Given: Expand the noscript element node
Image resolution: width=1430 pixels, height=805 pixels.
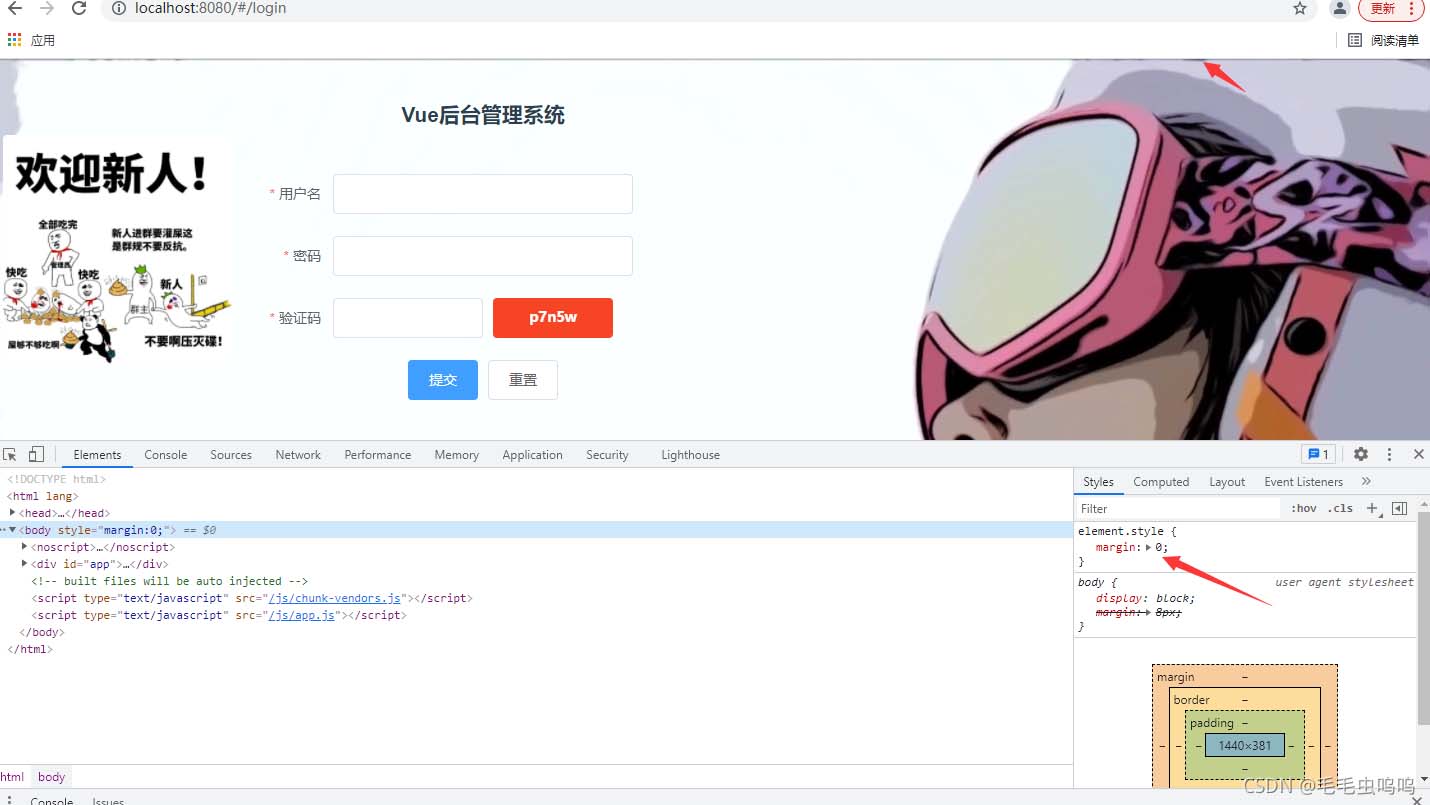Looking at the screenshot, I should click(x=25, y=547).
